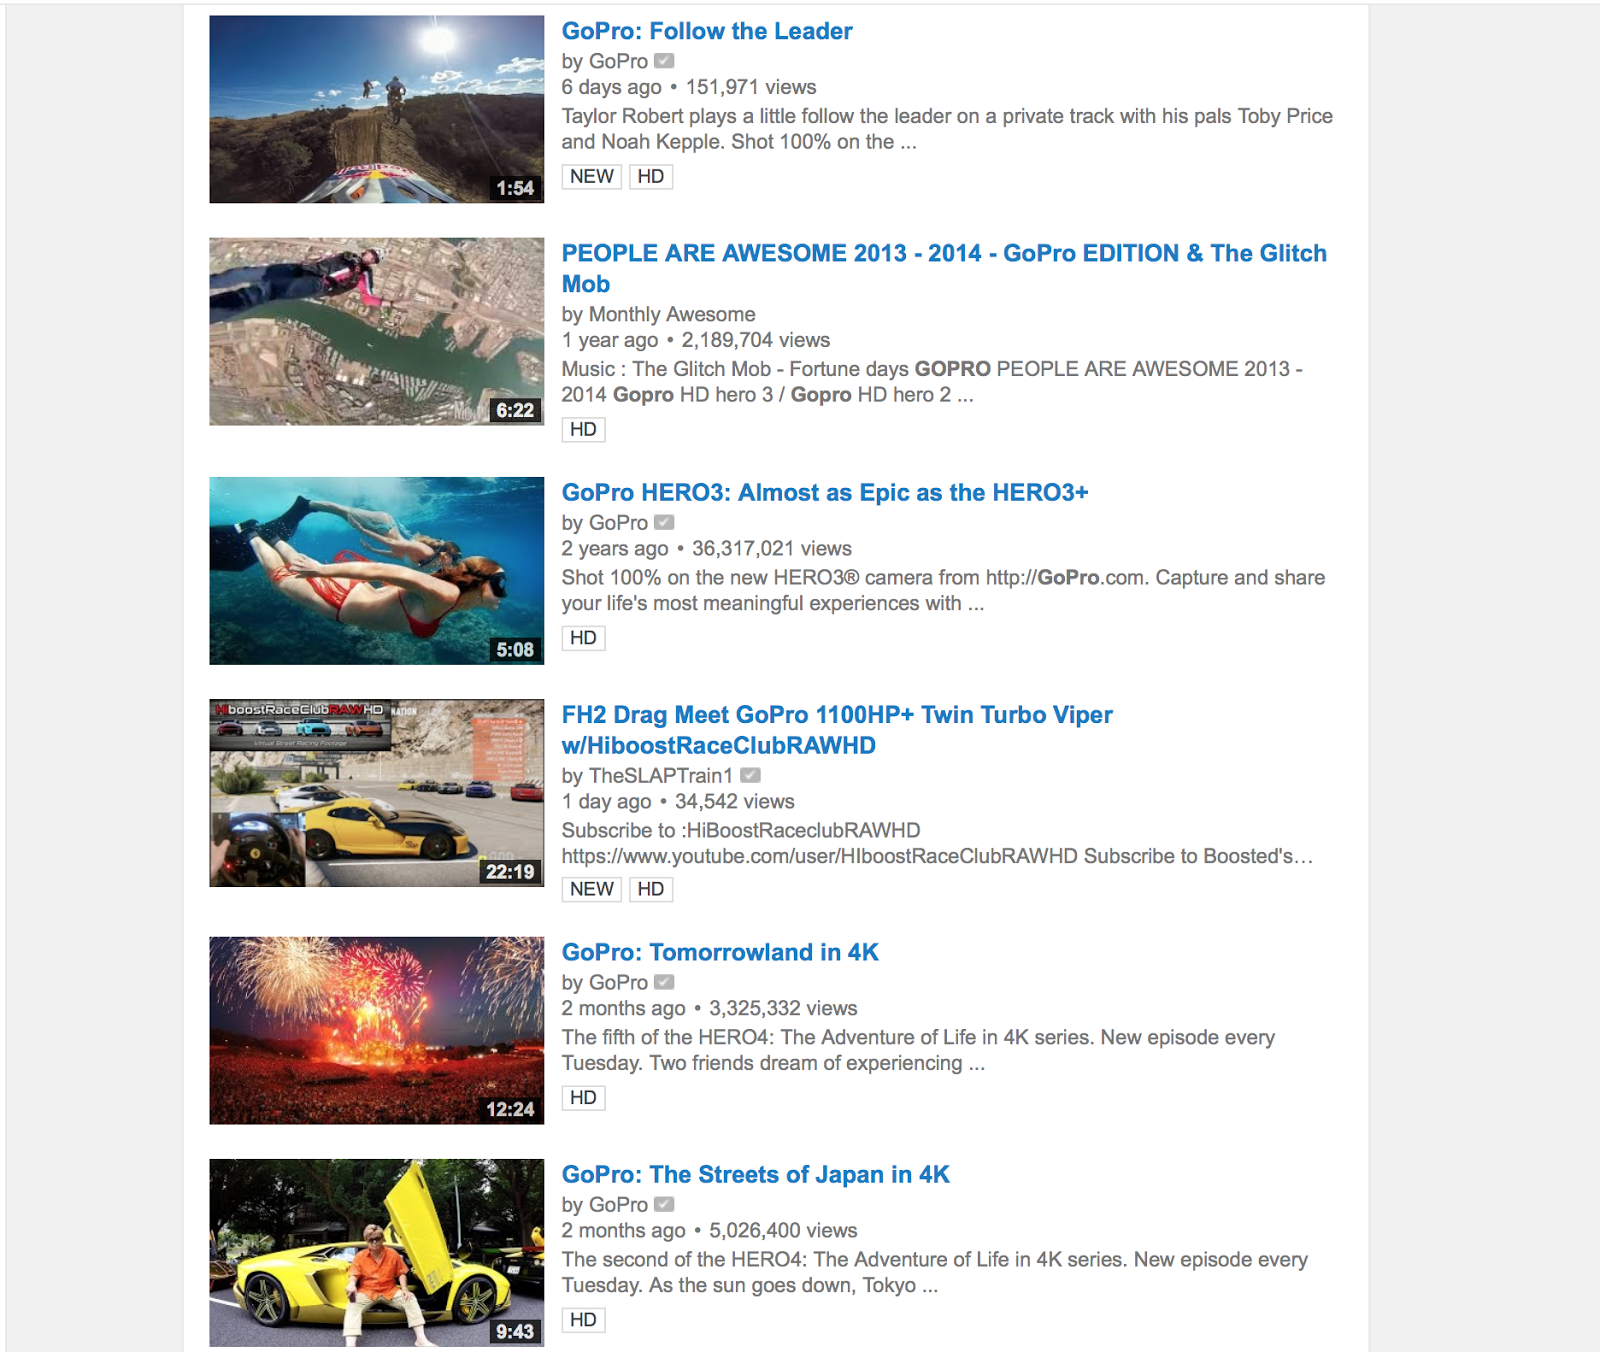The height and width of the screenshot is (1352, 1600).
Task: Open 'GoPro: Tomorrowland in 4K' video title
Action: pyautogui.click(x=720, y=952)
